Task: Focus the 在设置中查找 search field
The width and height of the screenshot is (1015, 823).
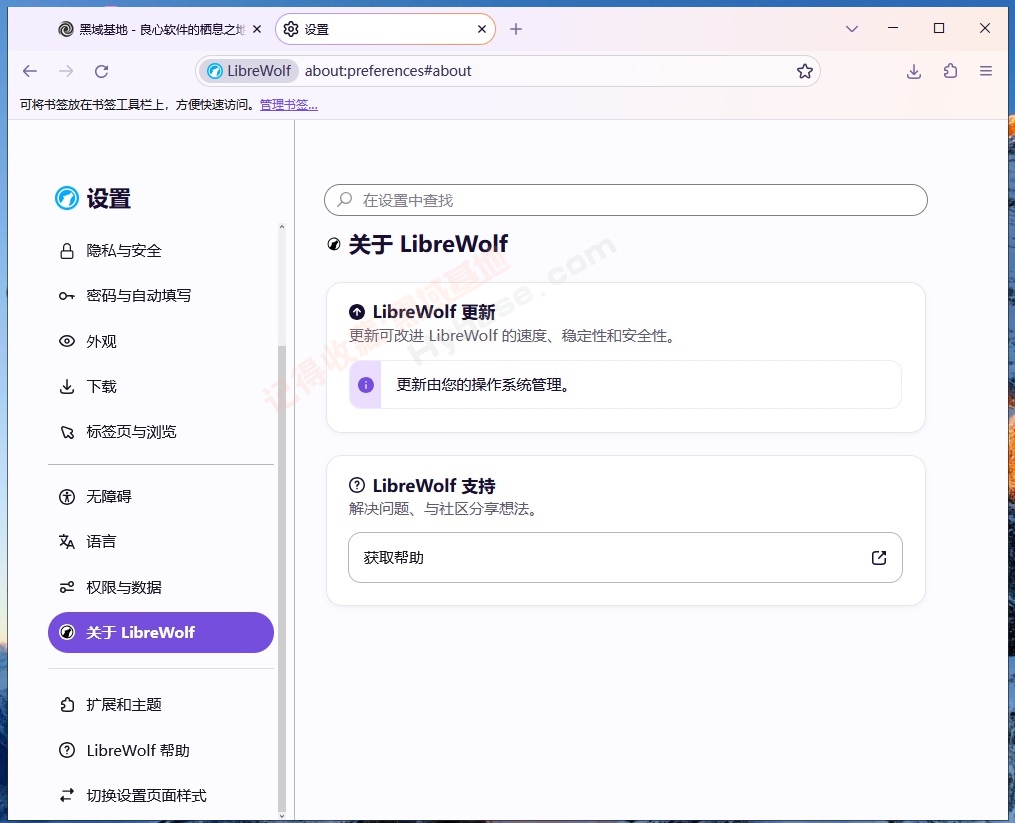Action: pos(625,200)
